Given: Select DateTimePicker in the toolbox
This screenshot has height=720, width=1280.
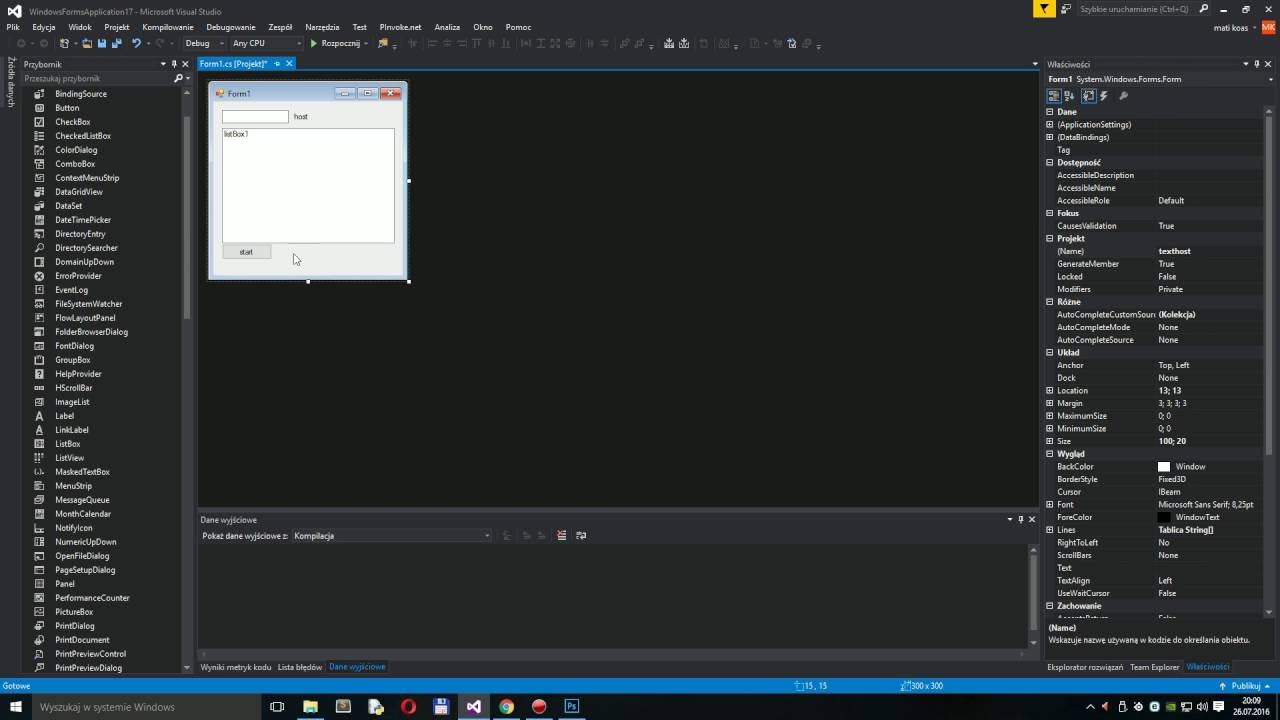Looking at the screenshot, I should tap(83, 220).
